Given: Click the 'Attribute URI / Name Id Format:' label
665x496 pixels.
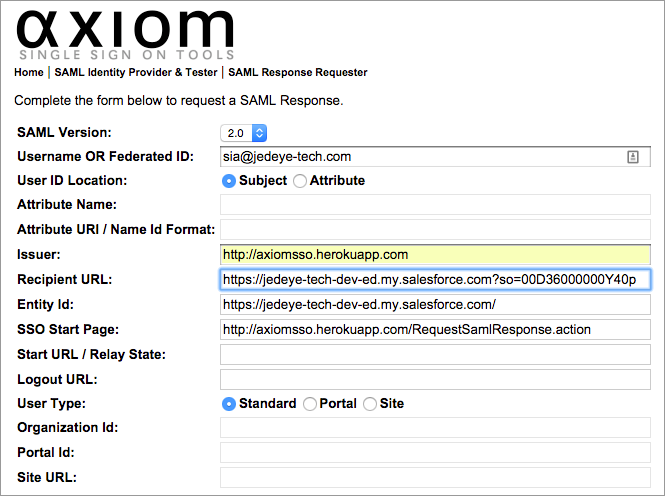Looking at the screenshot, I should click(116, 230).
